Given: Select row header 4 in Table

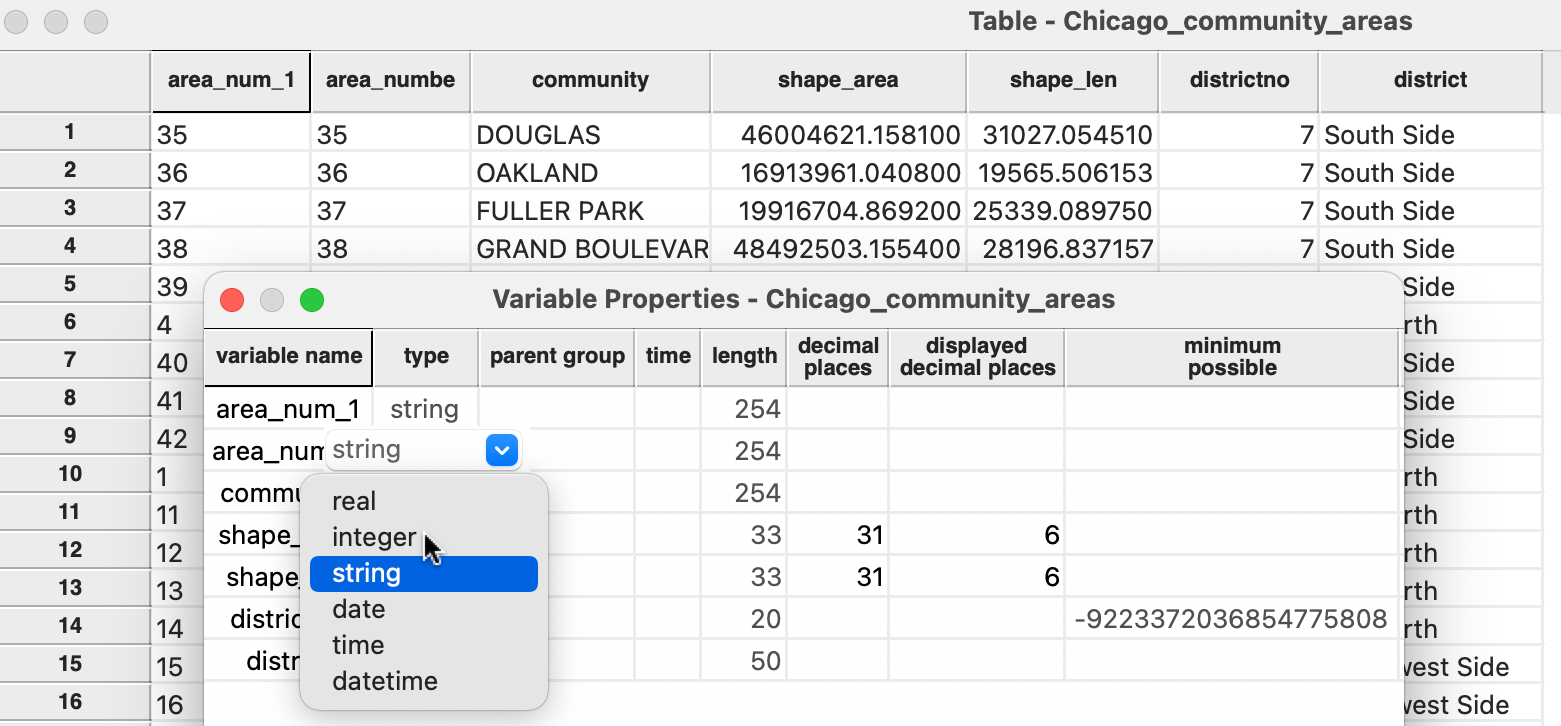Looking at the screenshot, I should tap(75, 246).
